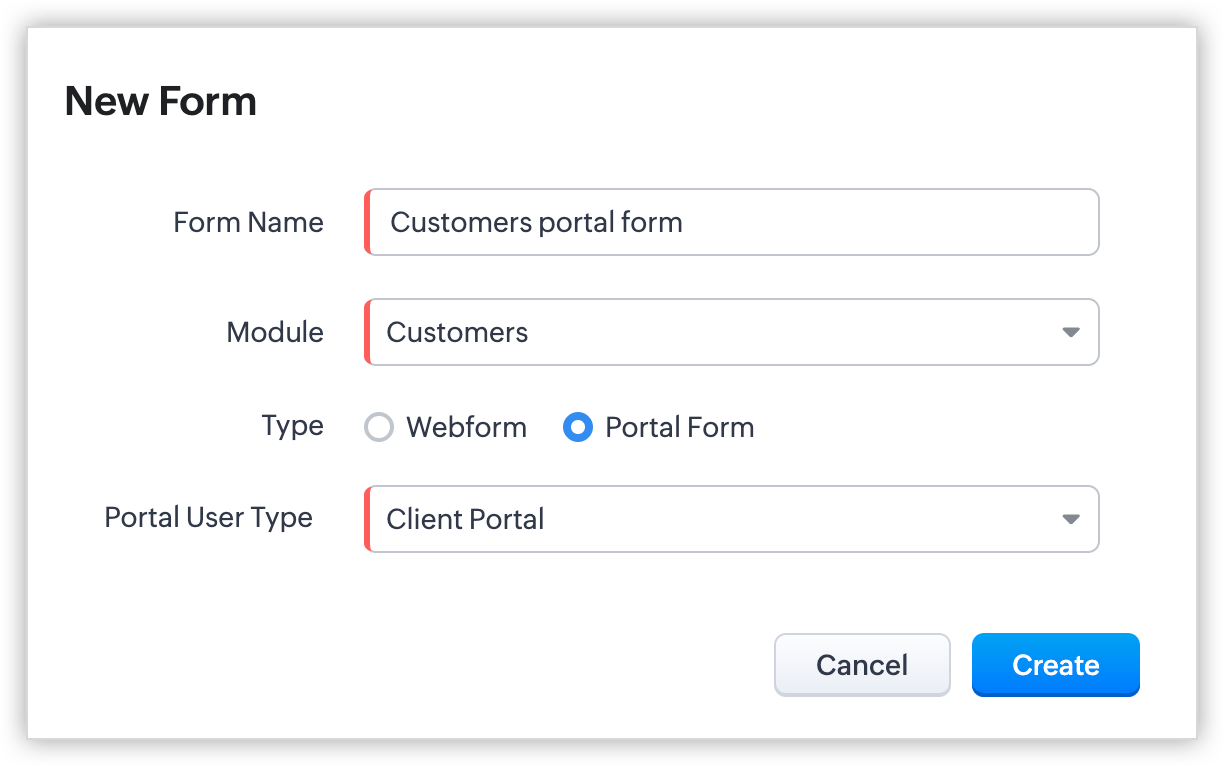Click the red required marker on Module
1224x766 pixels.
pos(367,332)
